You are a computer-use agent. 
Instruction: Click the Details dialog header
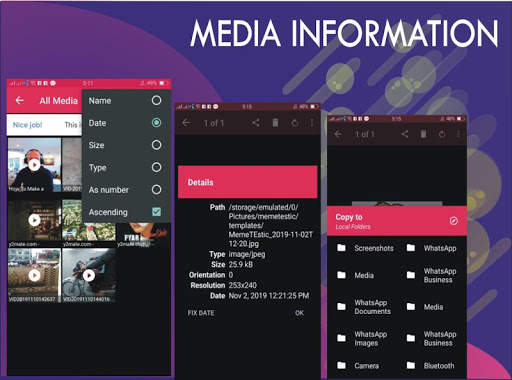(248, 182)
